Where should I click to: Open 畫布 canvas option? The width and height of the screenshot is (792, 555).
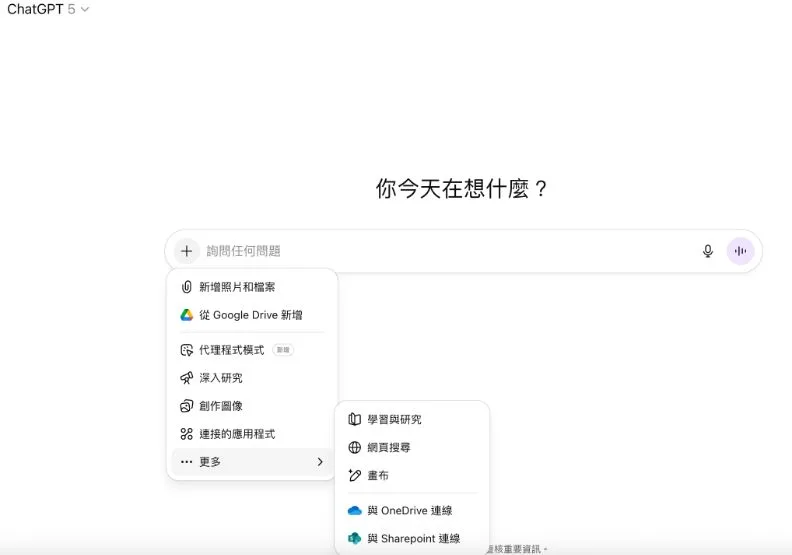412,475
